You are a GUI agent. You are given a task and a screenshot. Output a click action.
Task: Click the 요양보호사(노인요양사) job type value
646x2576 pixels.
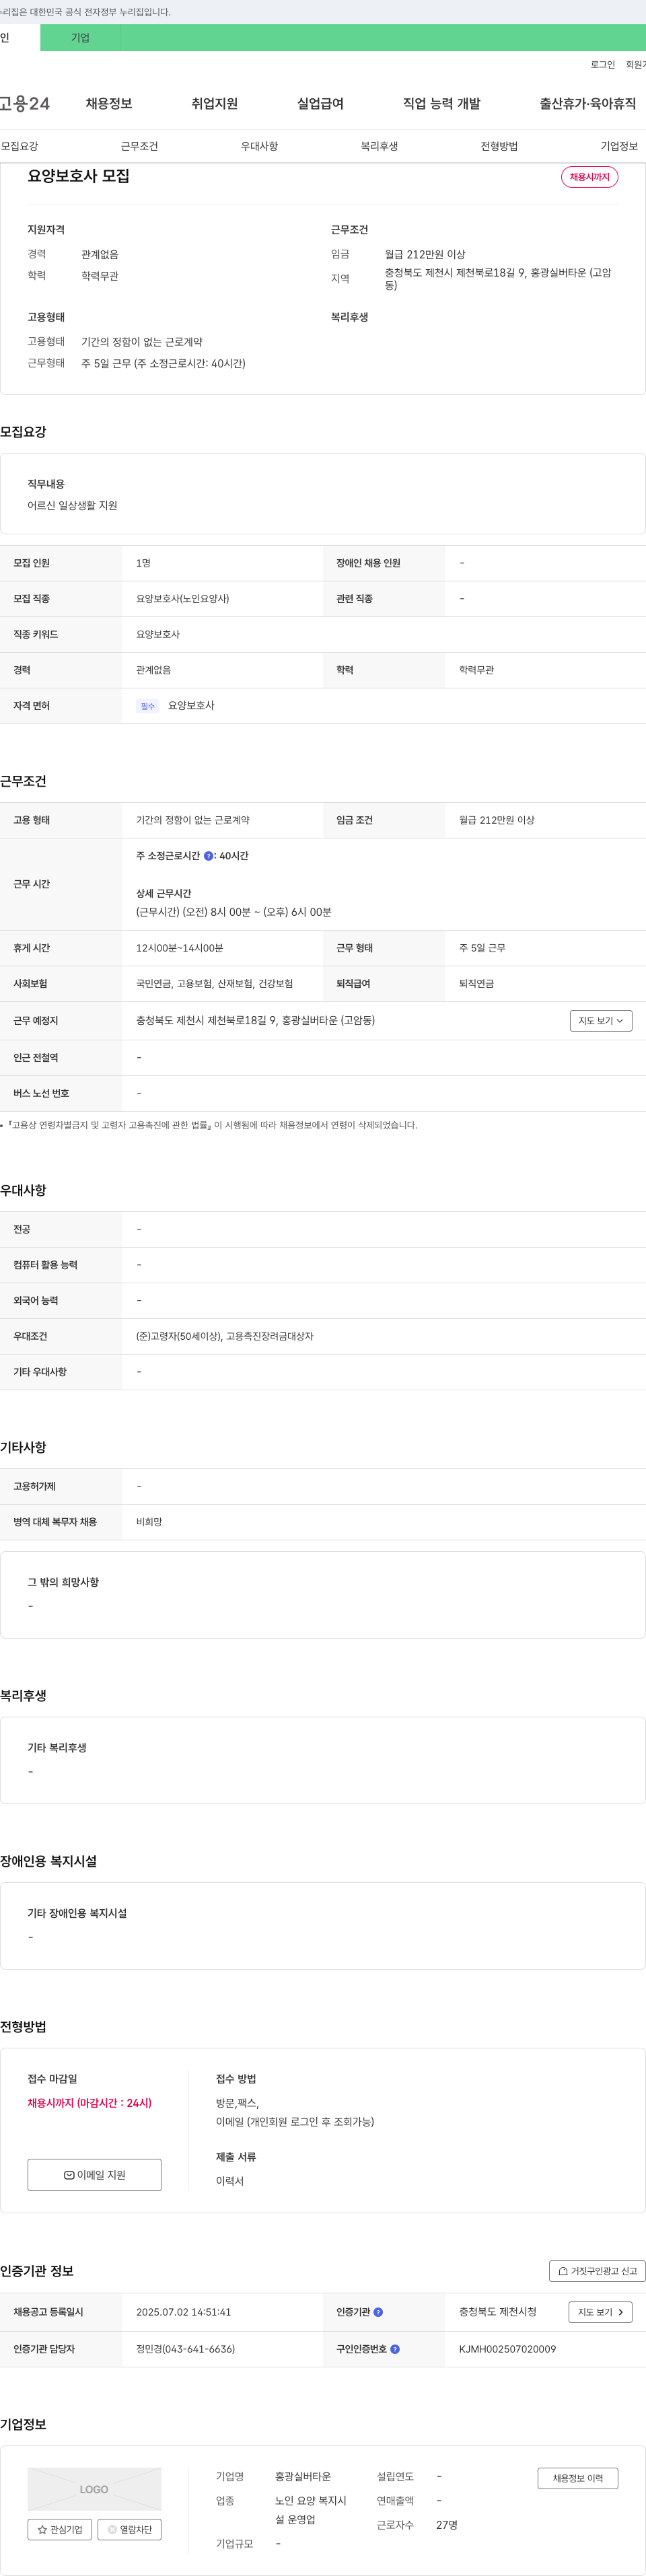183,599
